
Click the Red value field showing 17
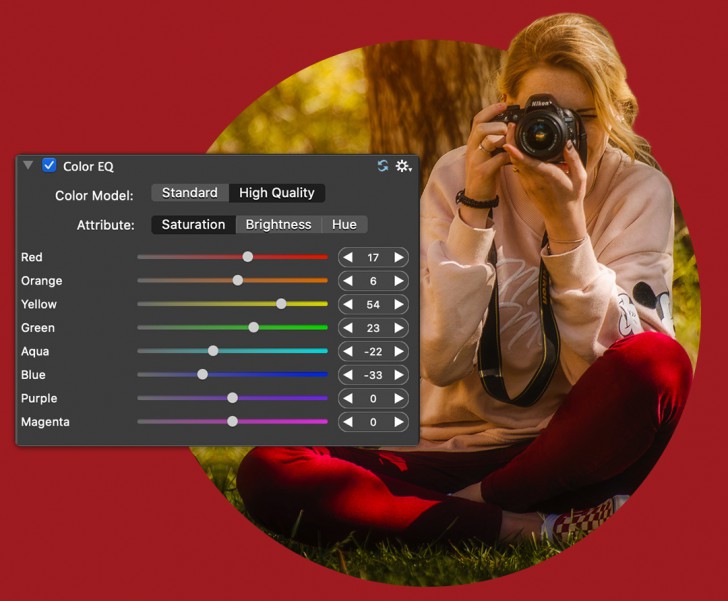[373, 257]
